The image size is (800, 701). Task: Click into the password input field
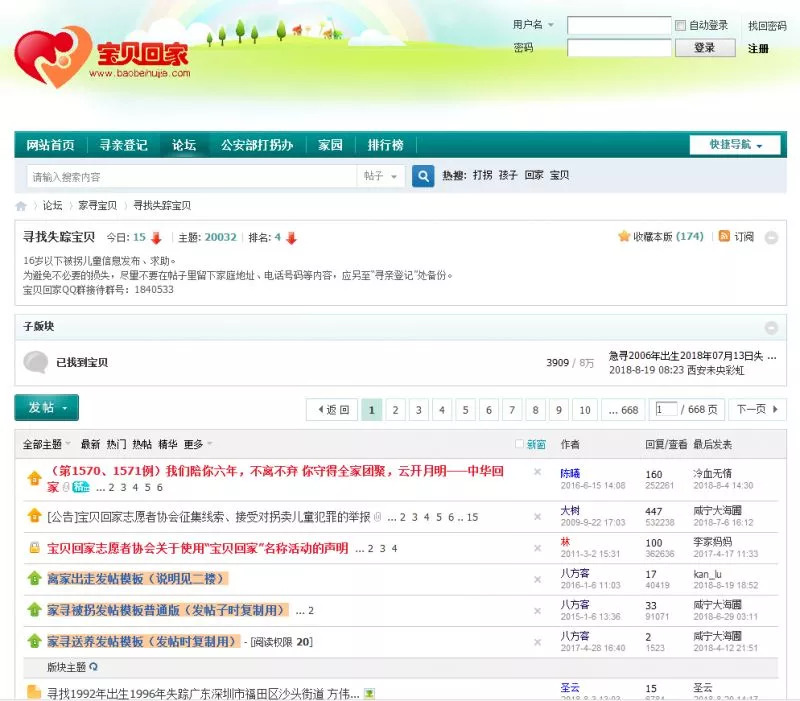[619, 48]
